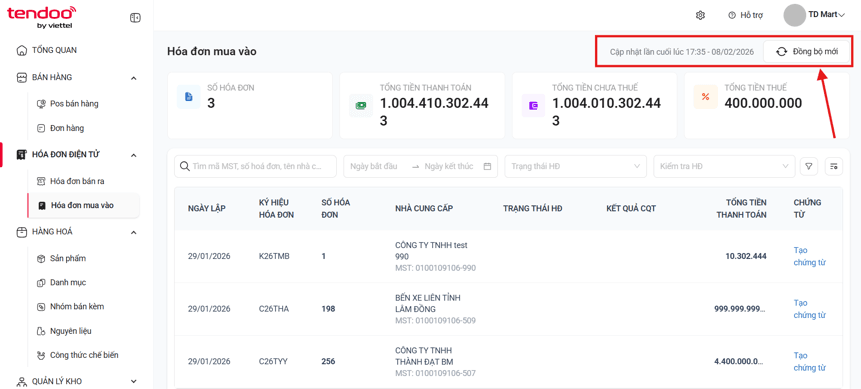This screenshot has width=861, height=389.
Task: Click the help circle icon beside Hỗ trợ
Action: coord(731,15)
